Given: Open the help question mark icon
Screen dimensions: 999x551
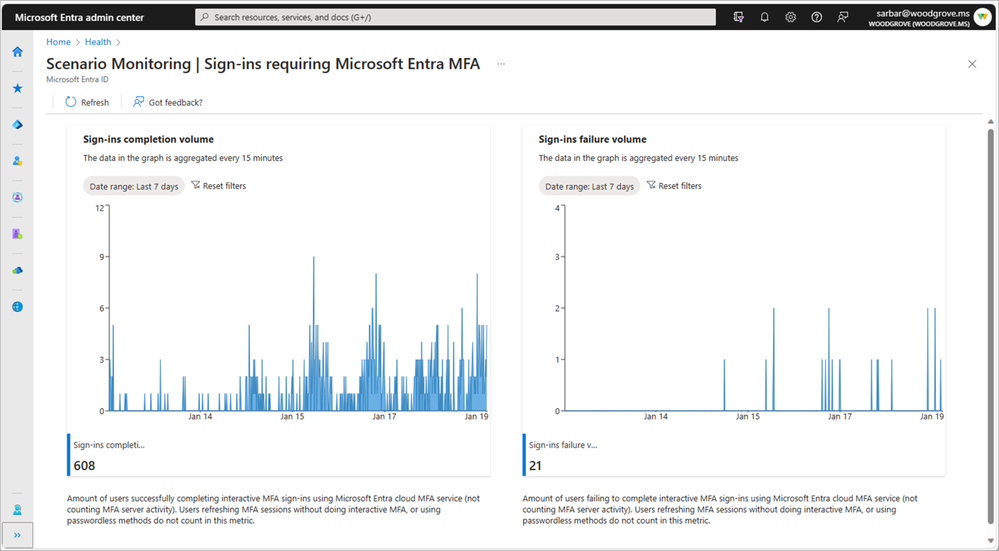Looking at the screenshot, I should coord(817,17).
